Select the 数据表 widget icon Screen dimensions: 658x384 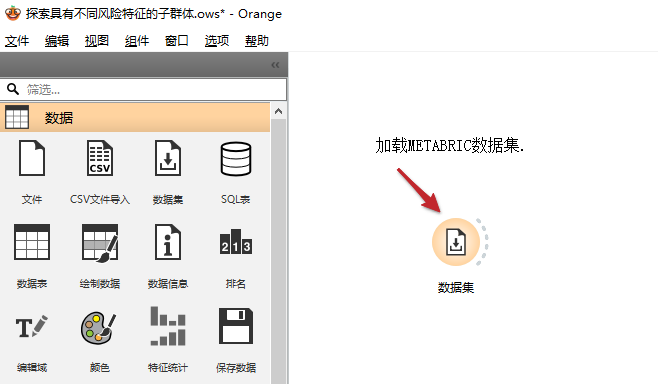click(32, 242)
